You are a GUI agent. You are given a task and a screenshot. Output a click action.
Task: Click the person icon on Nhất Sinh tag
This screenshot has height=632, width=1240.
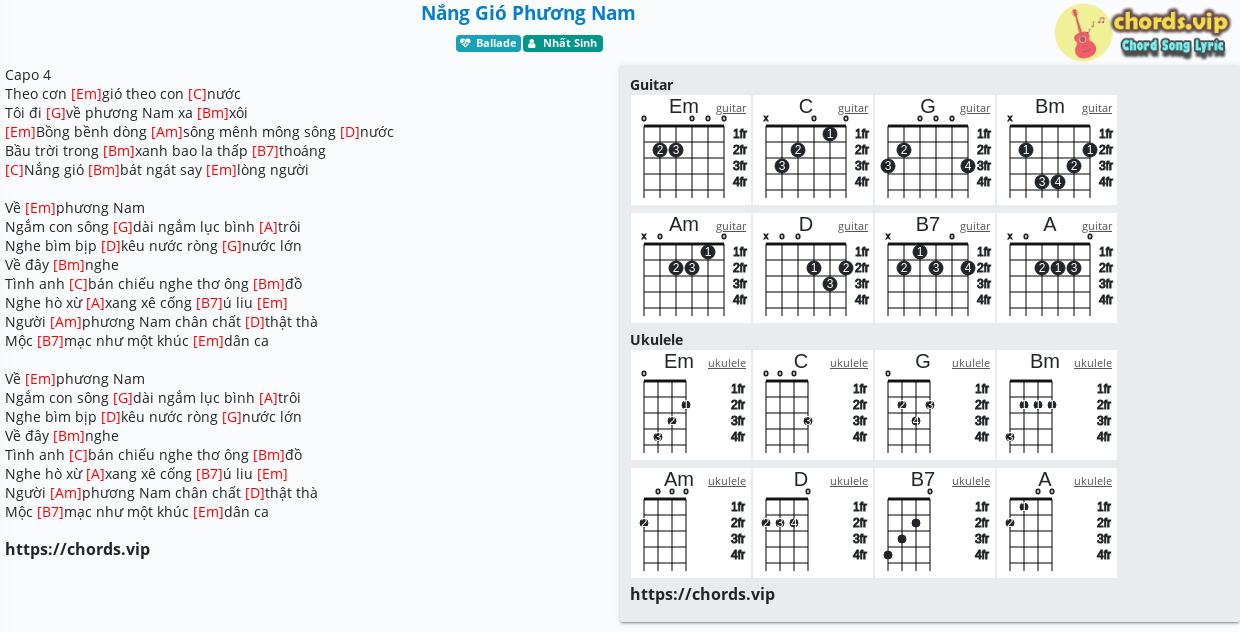(532, 43)
